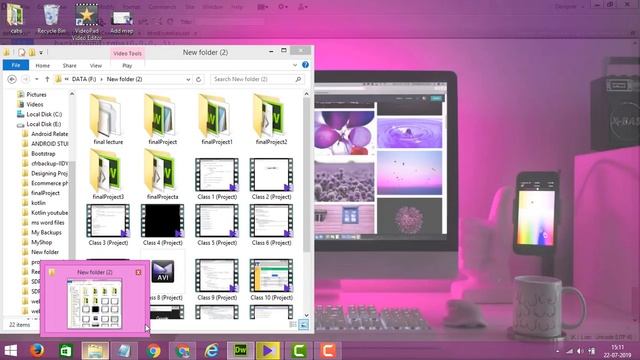The width and height of the screenshot is (640, 360).
Task: Open Internet Explorer from the taskbar
Action: click(x=211, y=351)
